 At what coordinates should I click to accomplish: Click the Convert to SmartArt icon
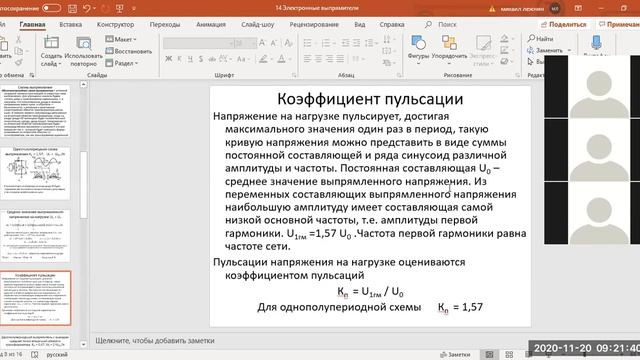(387, 63)
